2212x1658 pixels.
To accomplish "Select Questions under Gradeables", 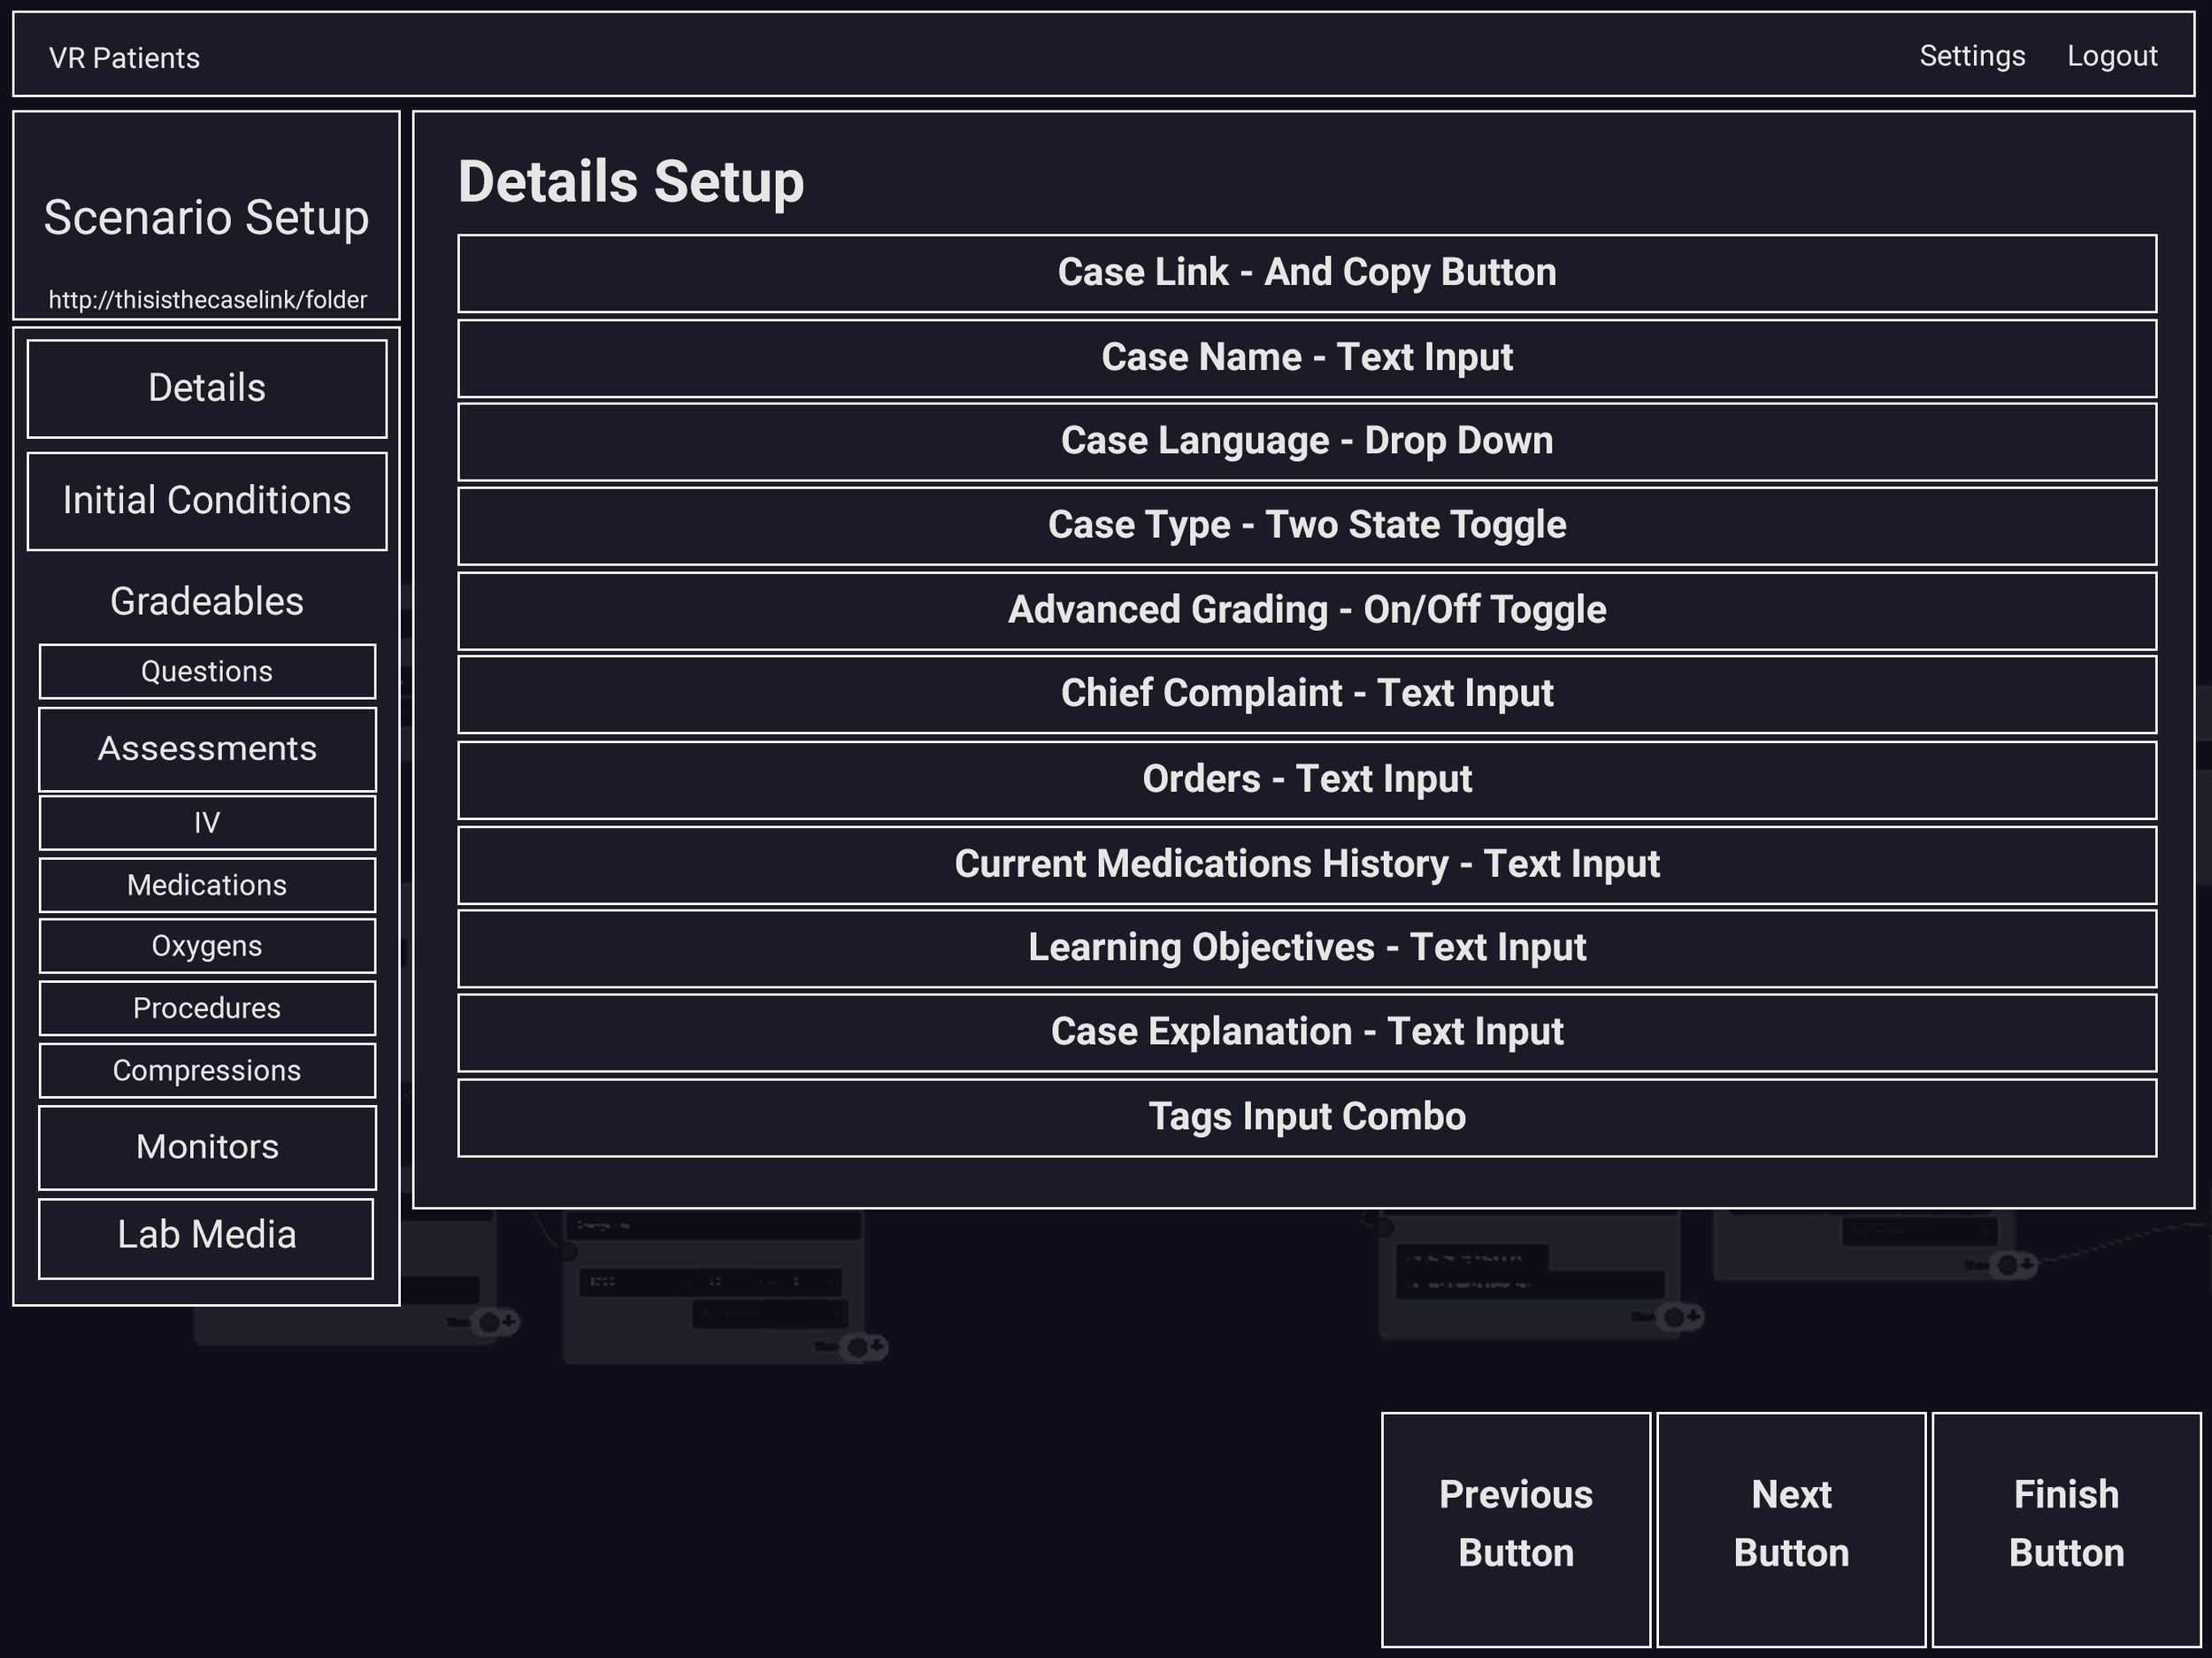I will pyautogui.click(x=207, y=671).
